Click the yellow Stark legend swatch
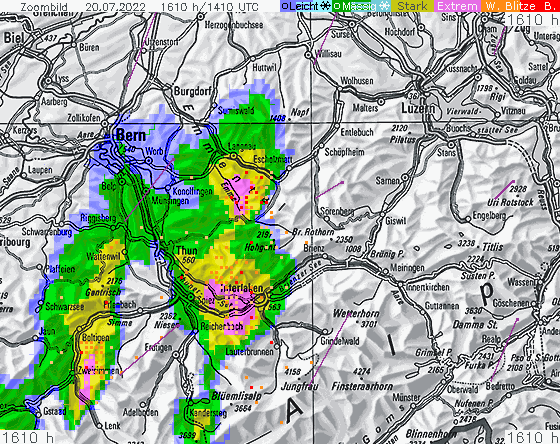 [412, 6]
